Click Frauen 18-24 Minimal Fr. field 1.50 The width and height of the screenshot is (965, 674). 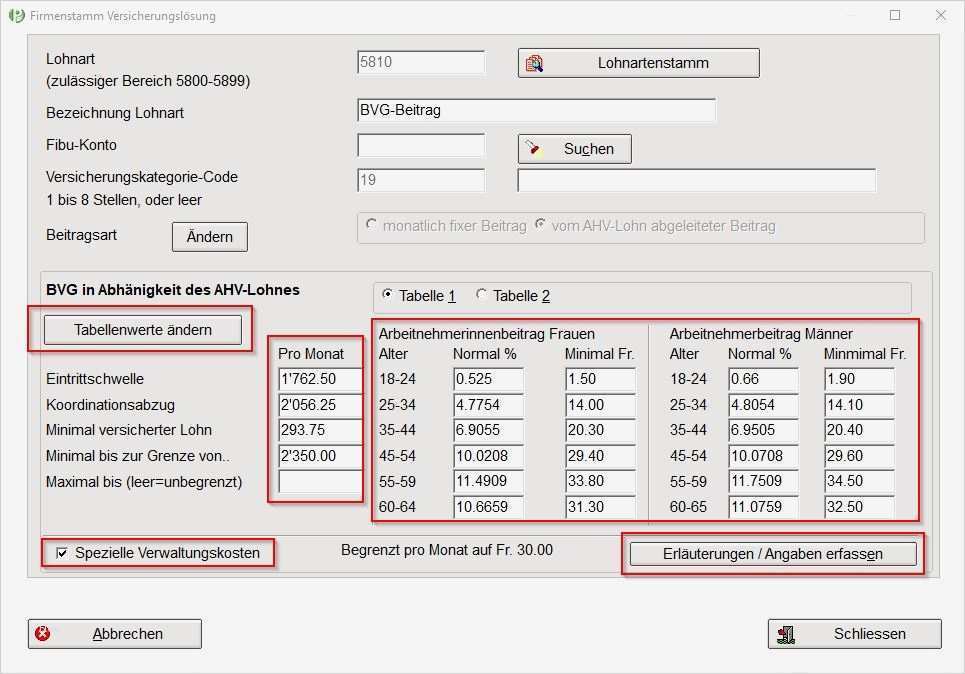(x=601, y=379)
